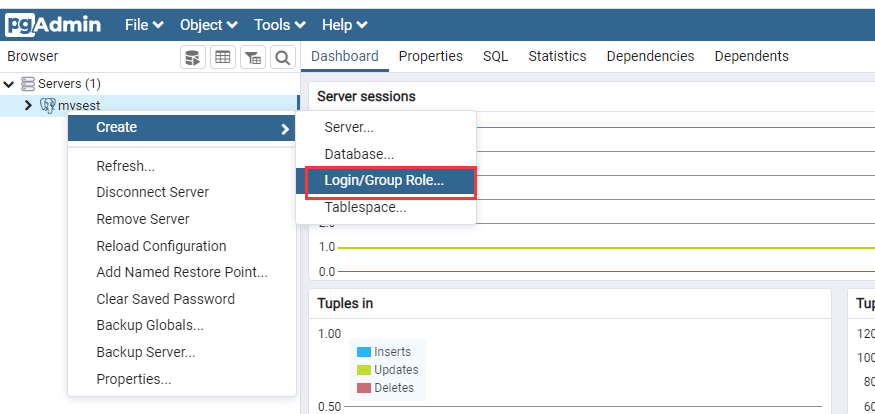The image size is (875, 414).
Task: Open the File dropdown menu
Action: click(143, 24)
